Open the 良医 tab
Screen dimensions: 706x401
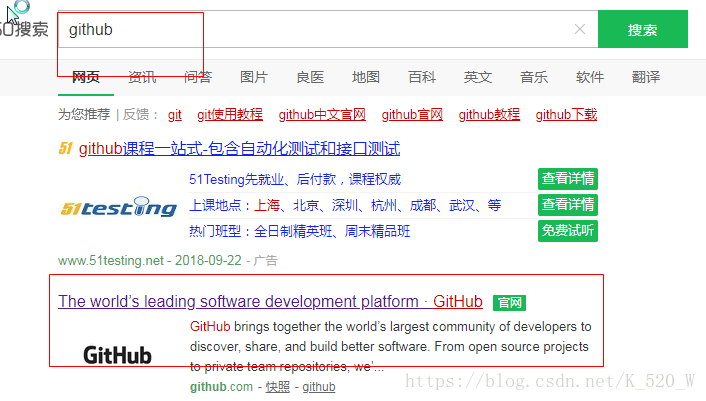(x=310, y=77)
